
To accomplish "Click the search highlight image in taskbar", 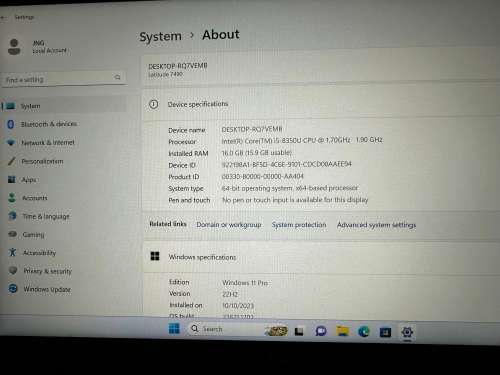I will click(x=276, y=331).
